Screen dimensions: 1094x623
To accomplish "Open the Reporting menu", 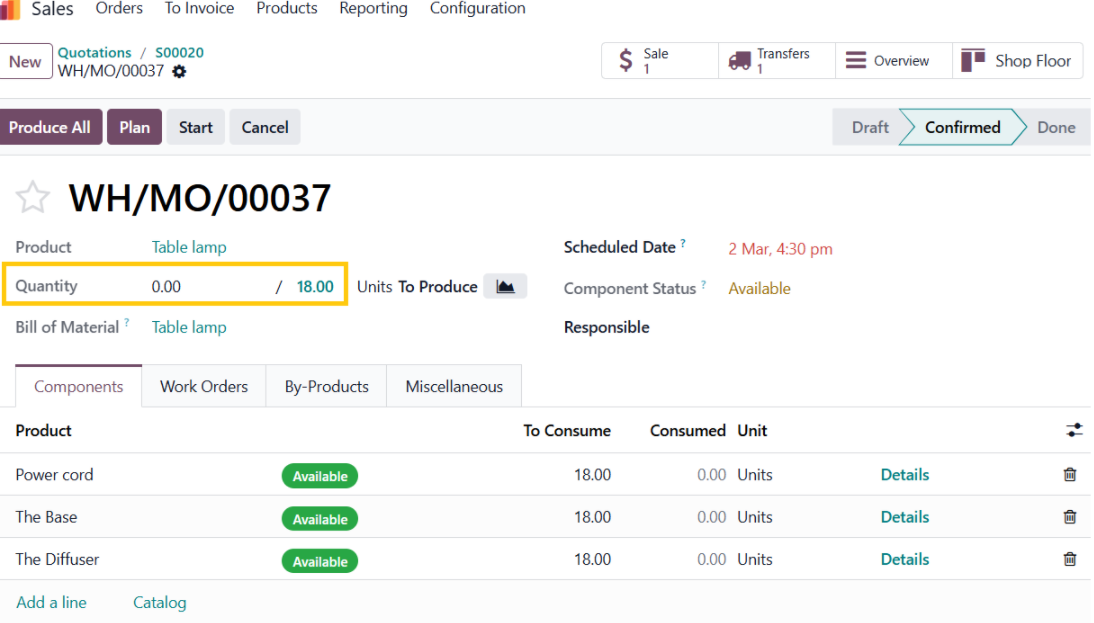I will tap(373, 9).
